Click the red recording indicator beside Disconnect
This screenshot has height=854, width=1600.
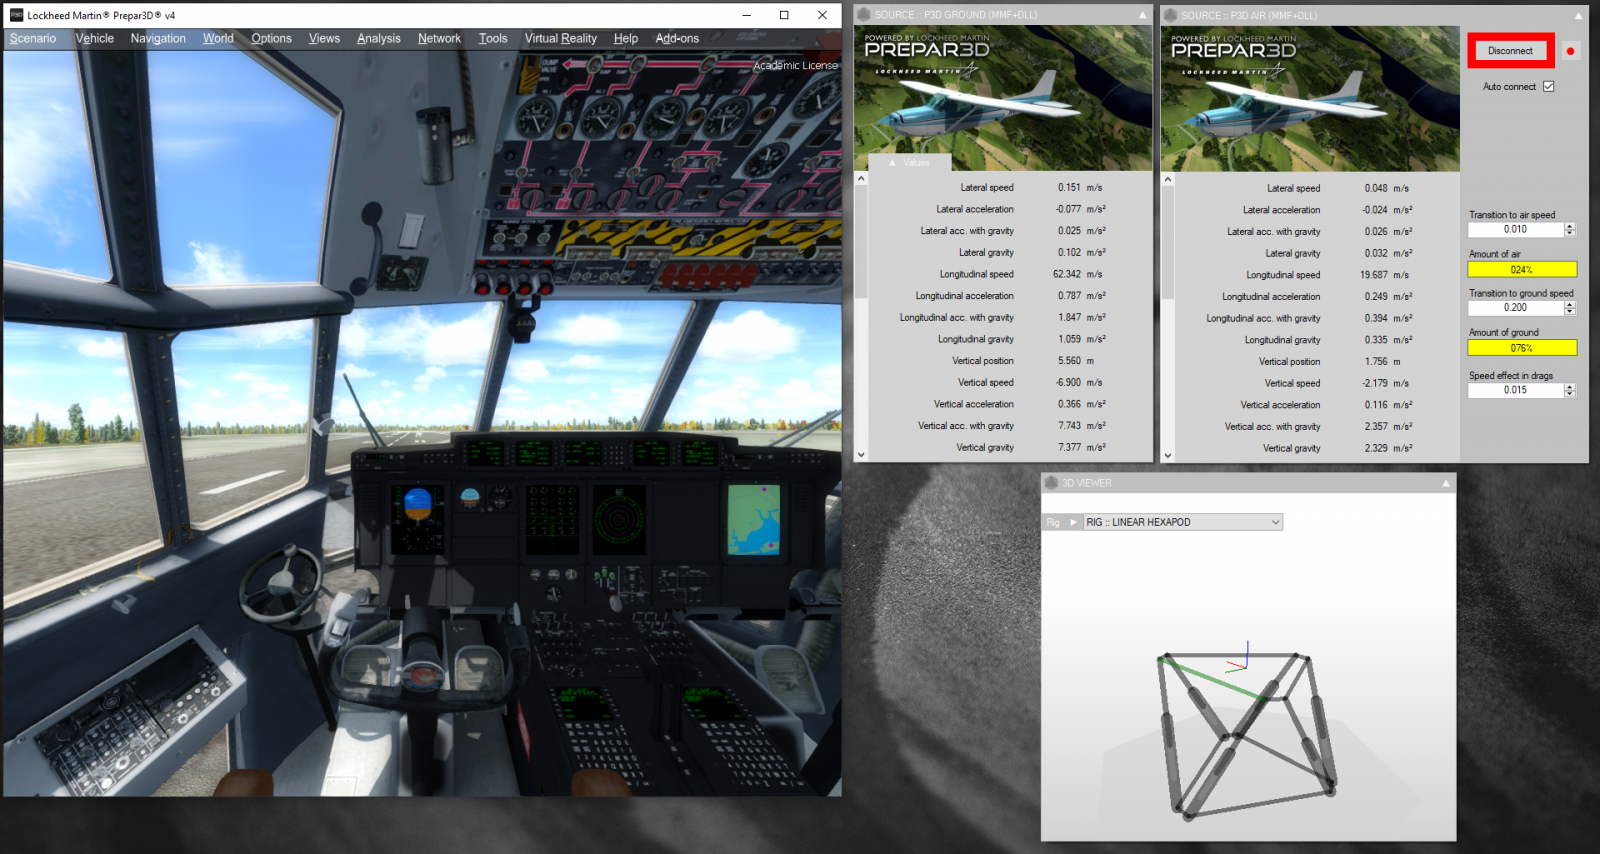point(1570,51)
